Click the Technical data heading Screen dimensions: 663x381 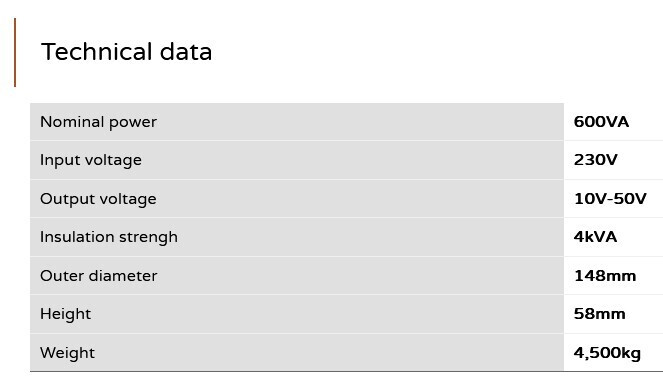[x=126, y=52]
